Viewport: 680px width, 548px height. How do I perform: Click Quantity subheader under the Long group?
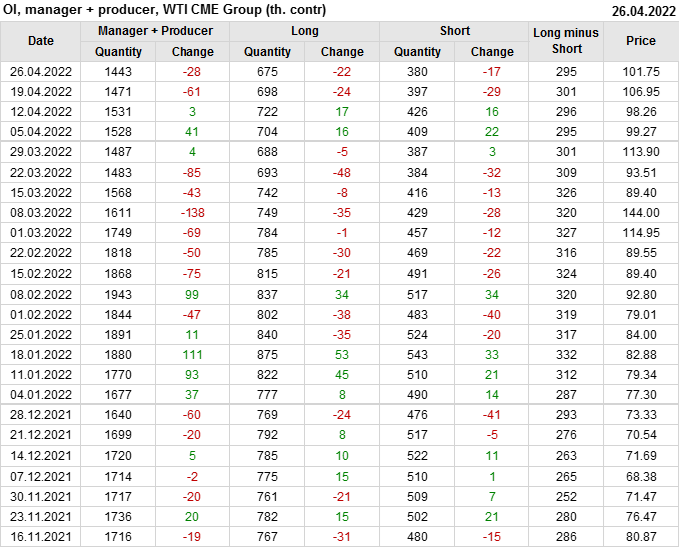[x=268, y=52]
